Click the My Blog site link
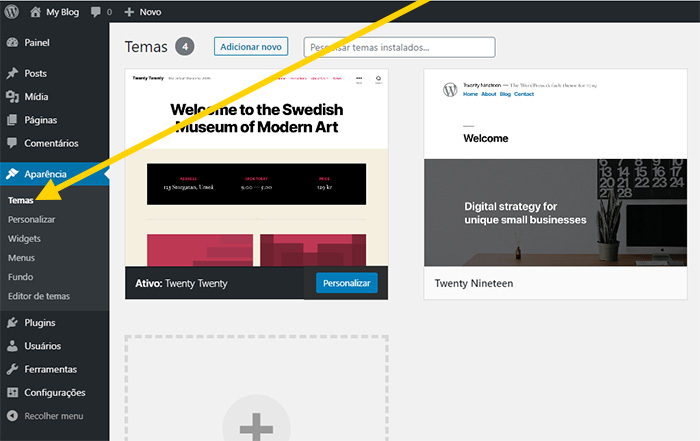700x441 pixels. (62, 12)
